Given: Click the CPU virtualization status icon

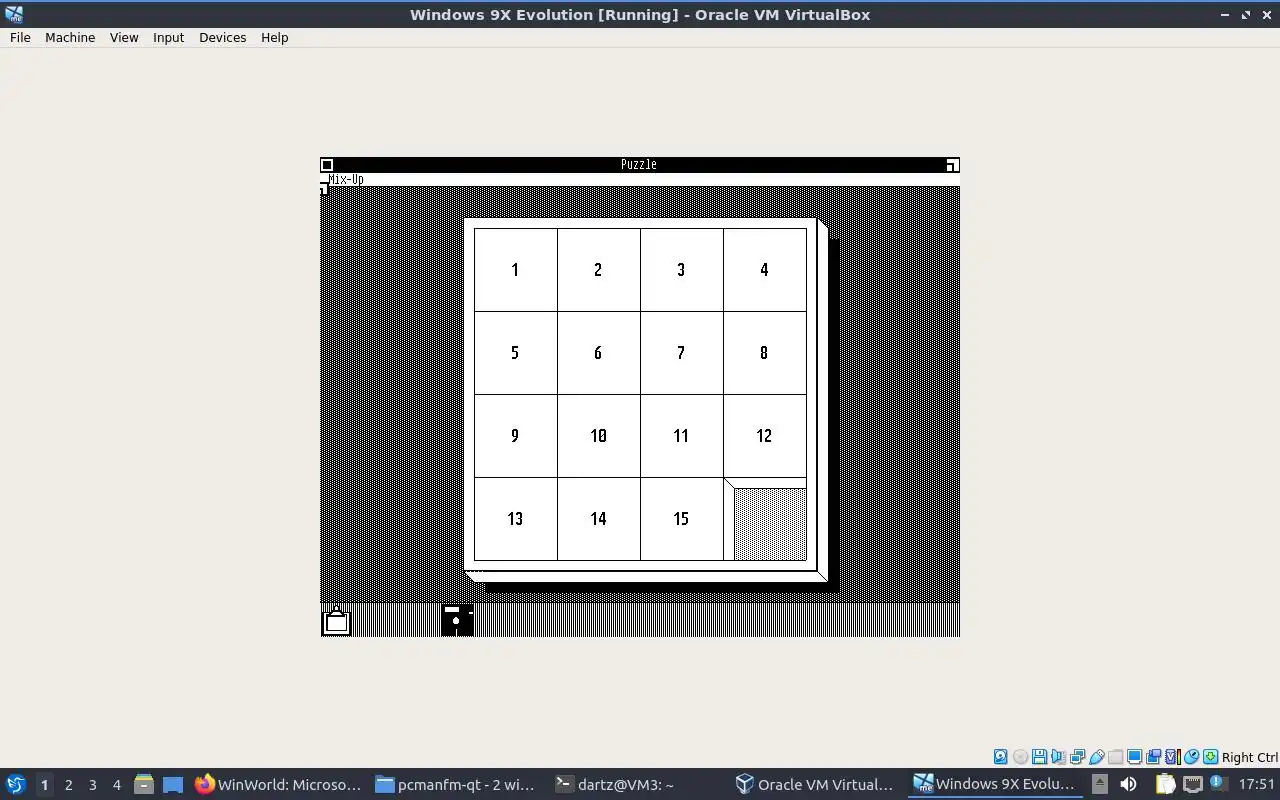Looking at the screenshot, I should (1172, 757).
